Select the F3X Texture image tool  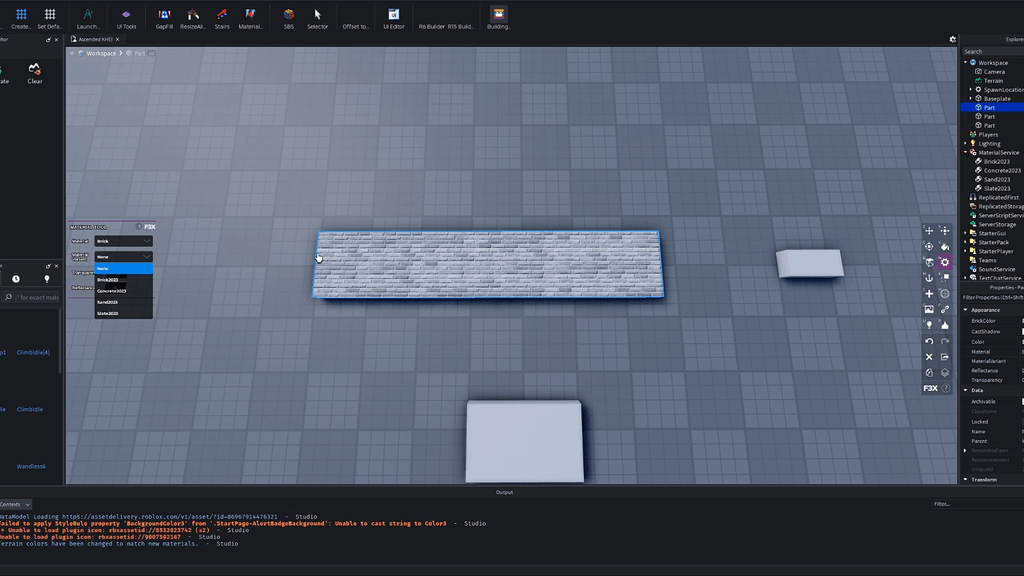929,310
